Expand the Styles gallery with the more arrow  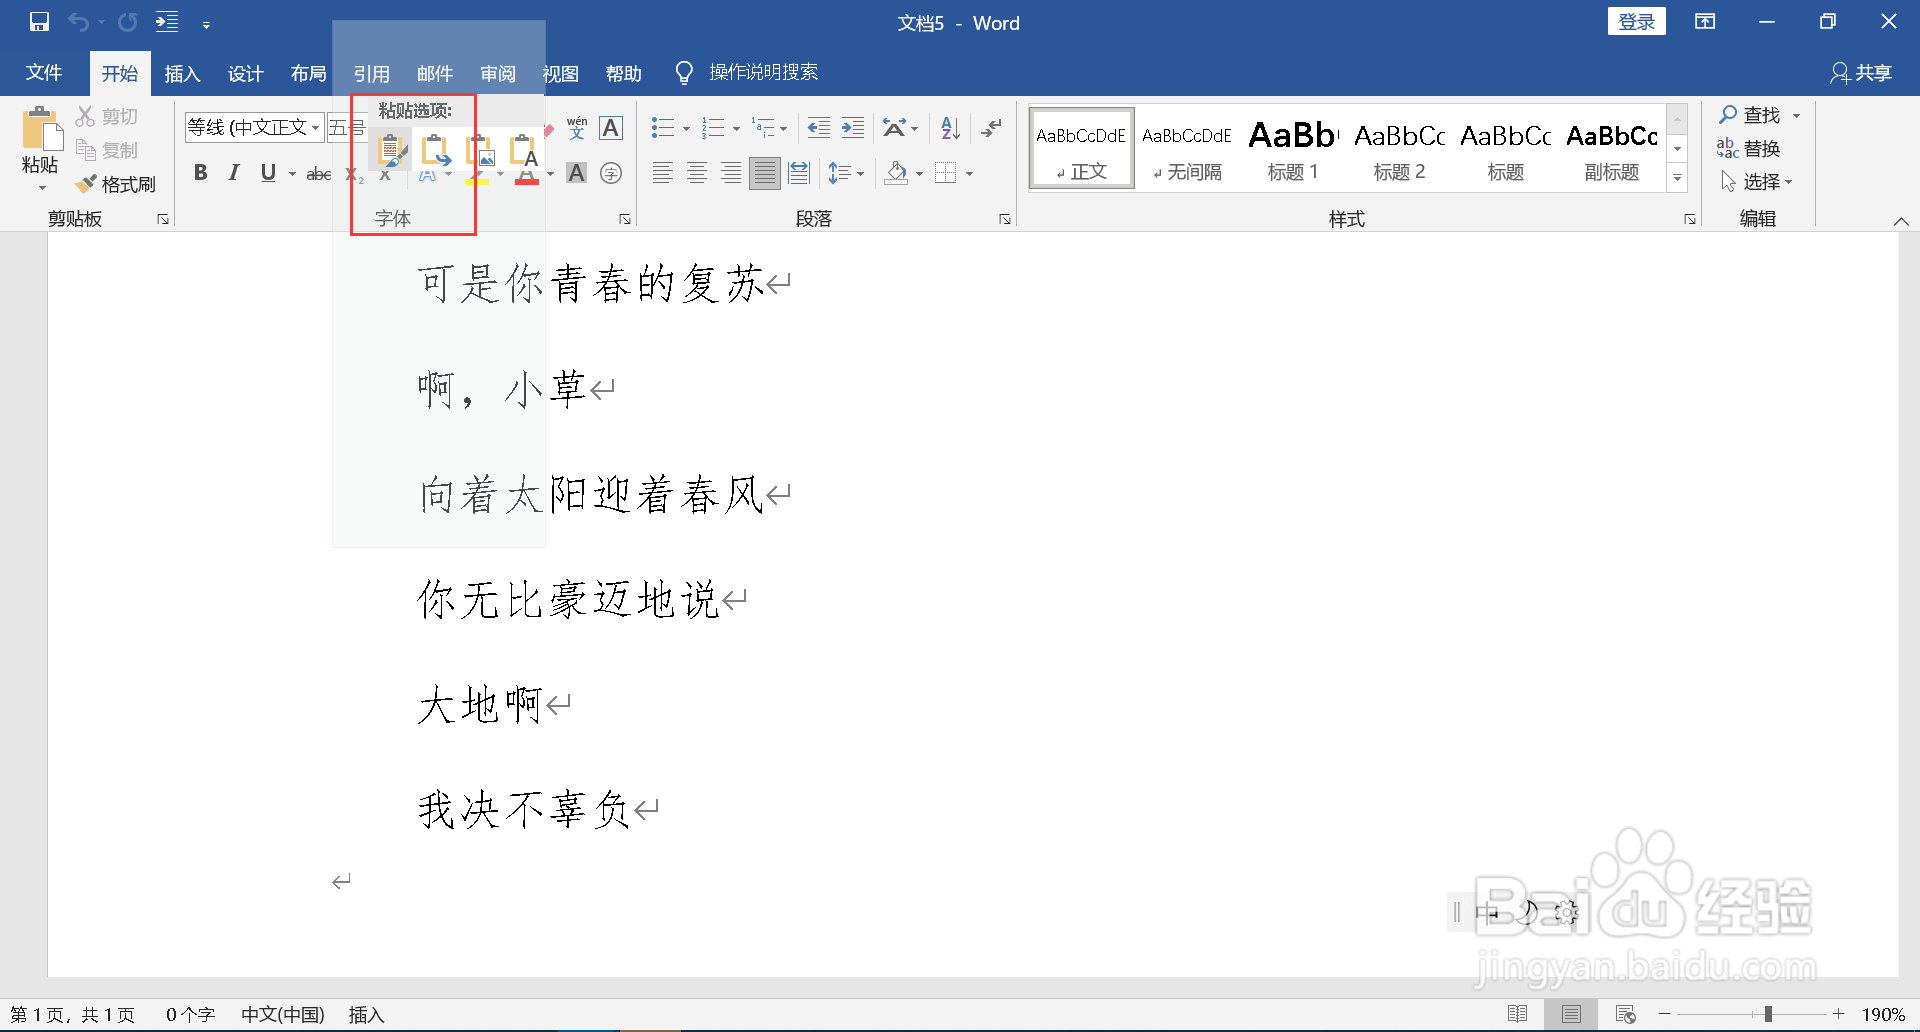point(1678,177)
